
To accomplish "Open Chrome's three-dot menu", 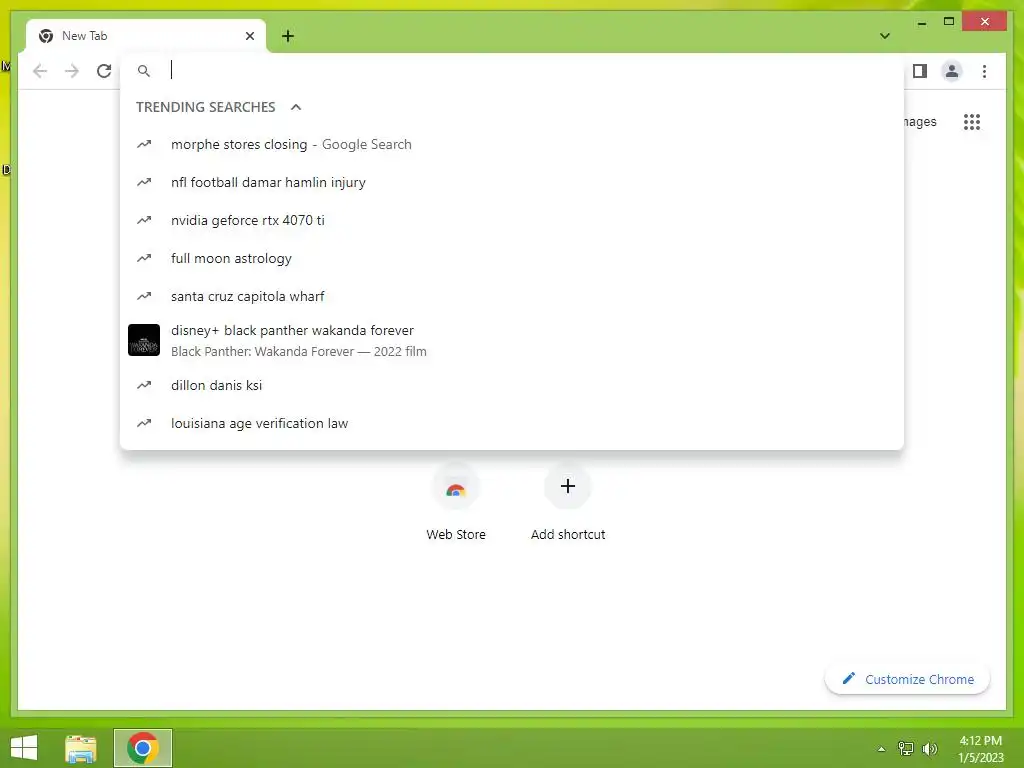I will [984, 71].
